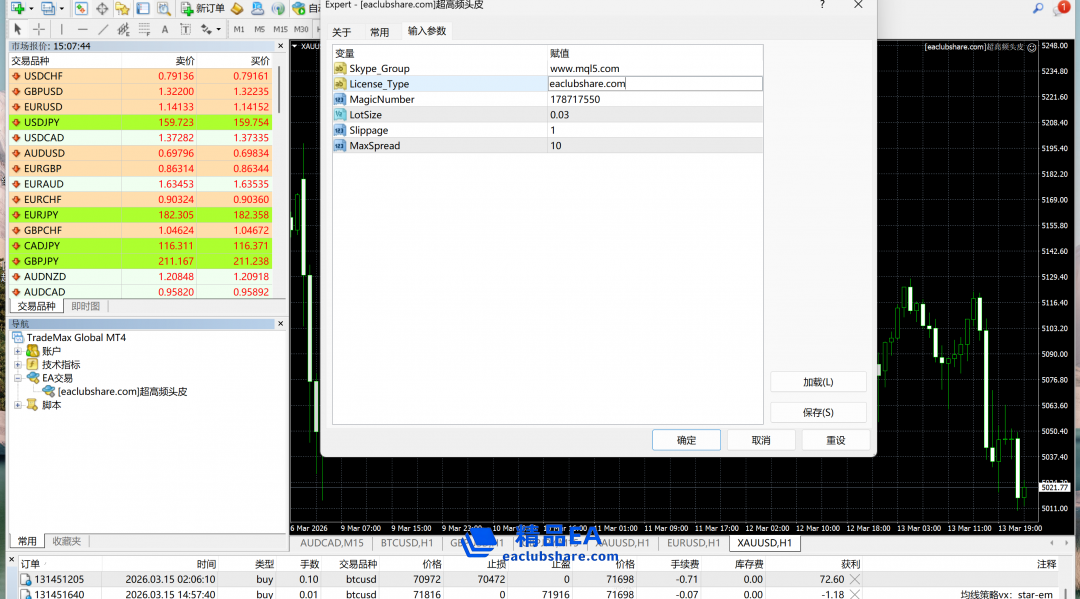Select the Crosshair tool
This screenshot has height=599, width=1080.
39,29
